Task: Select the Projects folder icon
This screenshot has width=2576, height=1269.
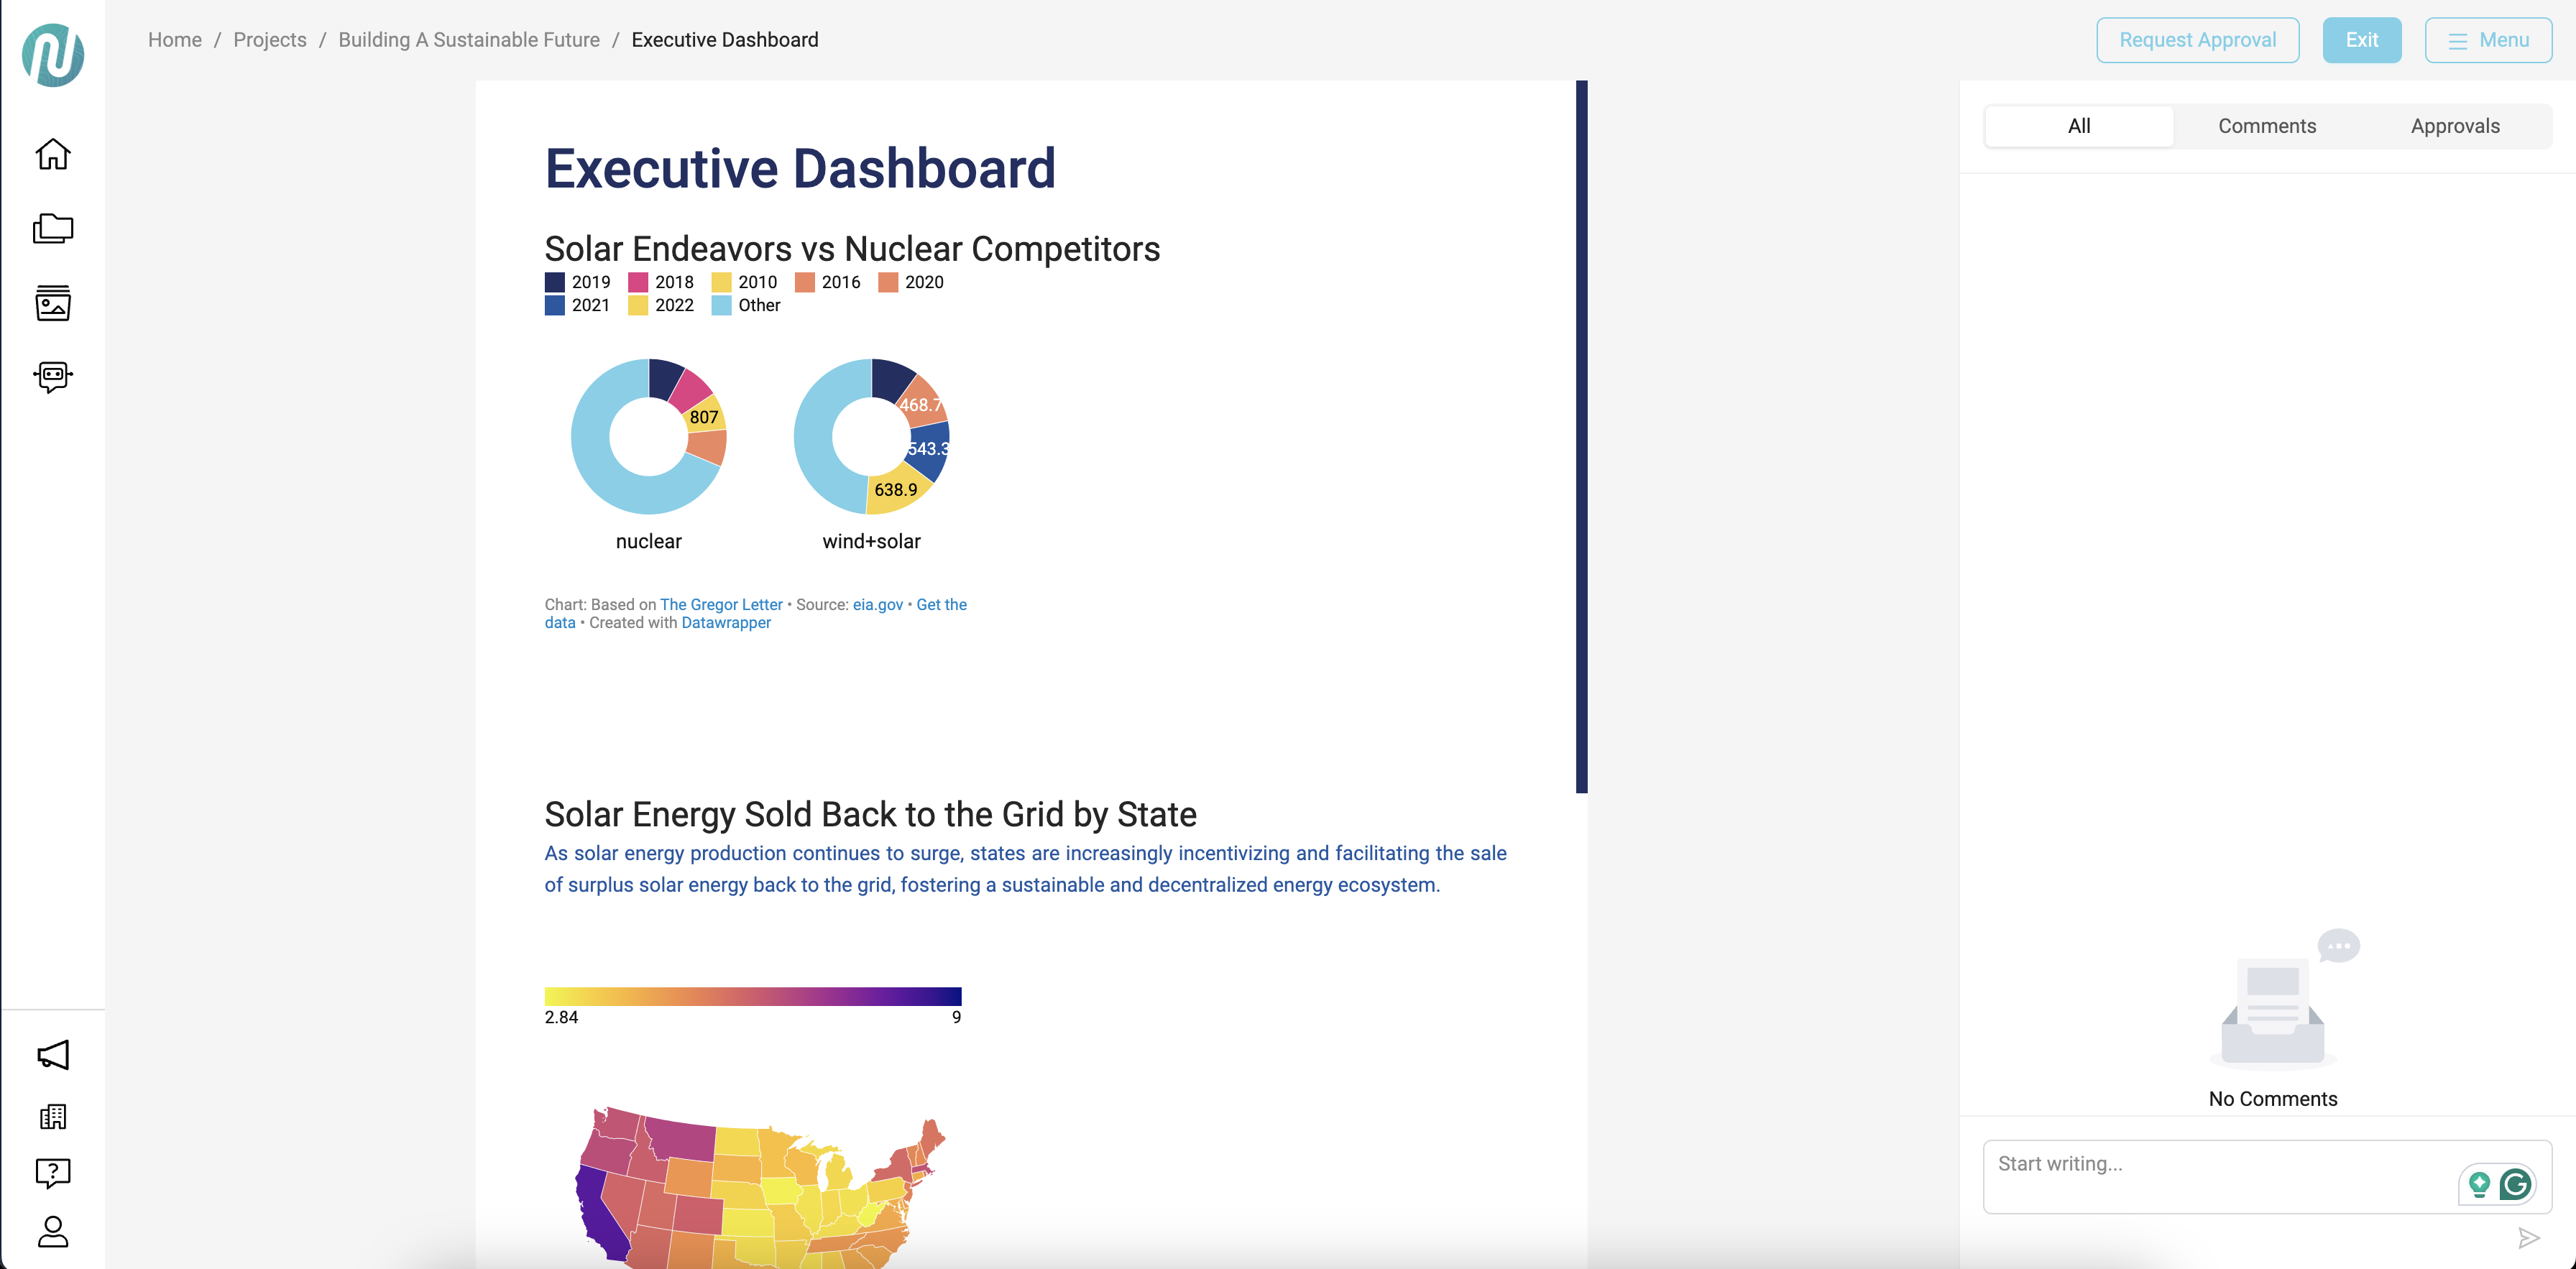Action: pos(53,228)
